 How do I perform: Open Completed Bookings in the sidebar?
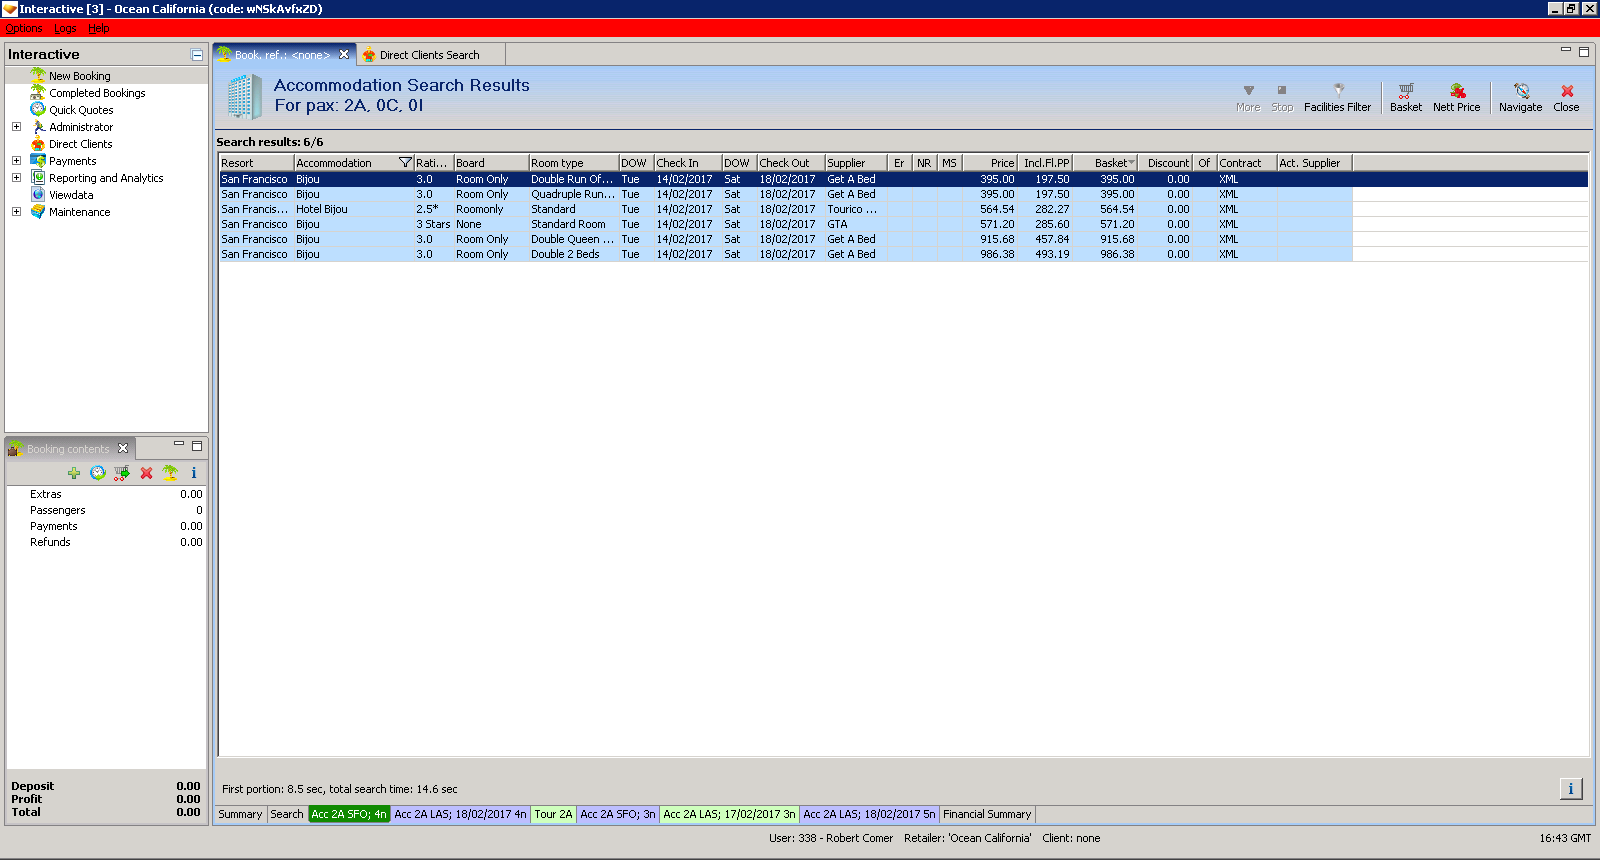[97, 93]
